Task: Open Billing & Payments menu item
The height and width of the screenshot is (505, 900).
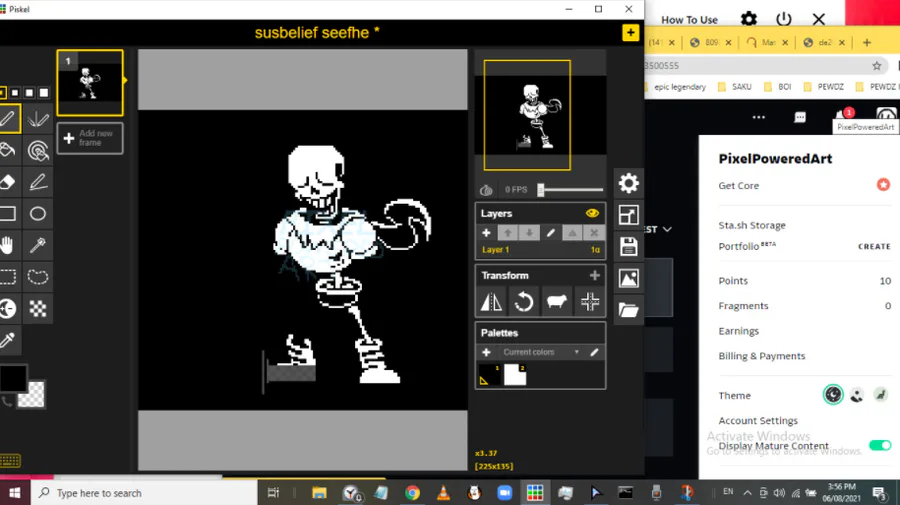Action: point(762,356)
